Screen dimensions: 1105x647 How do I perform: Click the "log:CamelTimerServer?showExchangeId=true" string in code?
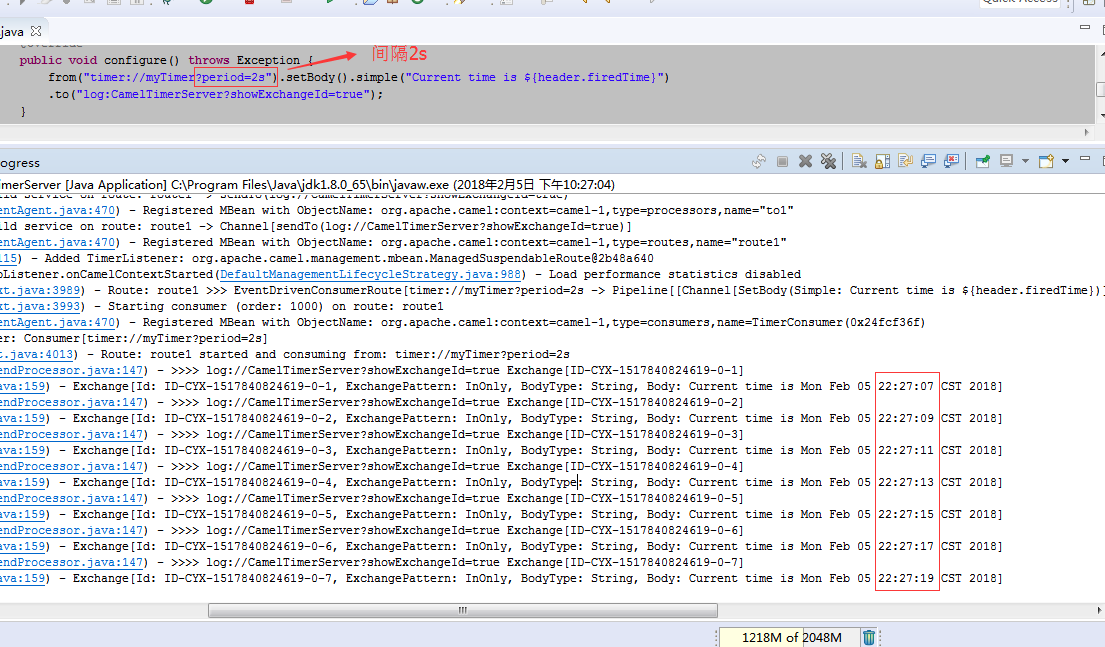click(226, 94)
